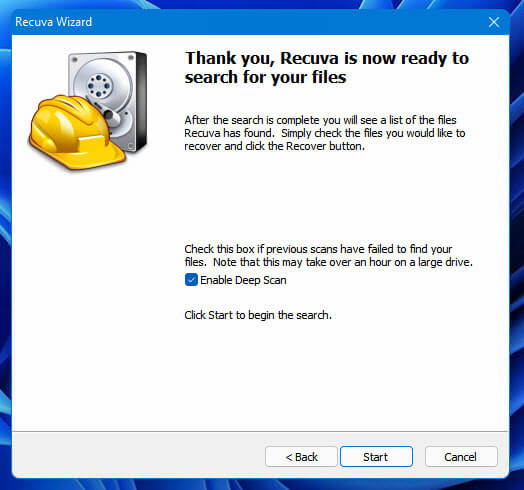Enable Deep Scan checkbox
524x490 pixels.
(191, 280)
